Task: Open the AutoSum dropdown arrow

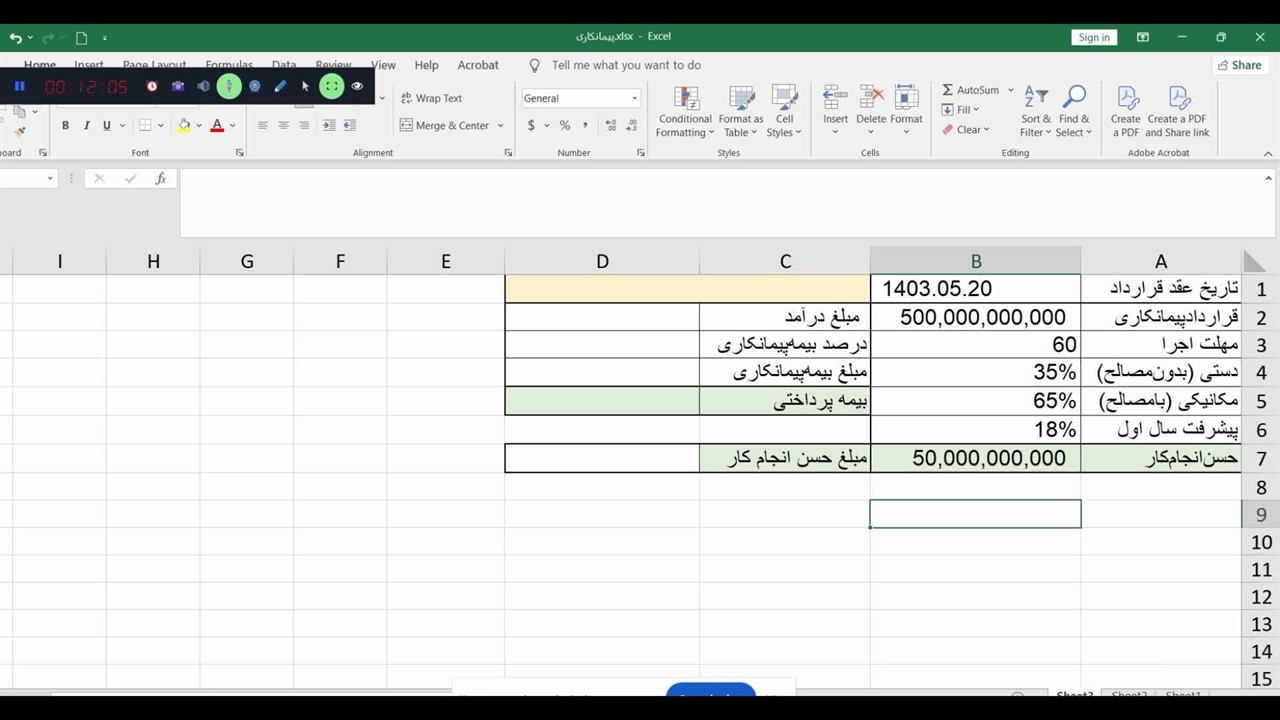Action: (x=1010, y=90)
